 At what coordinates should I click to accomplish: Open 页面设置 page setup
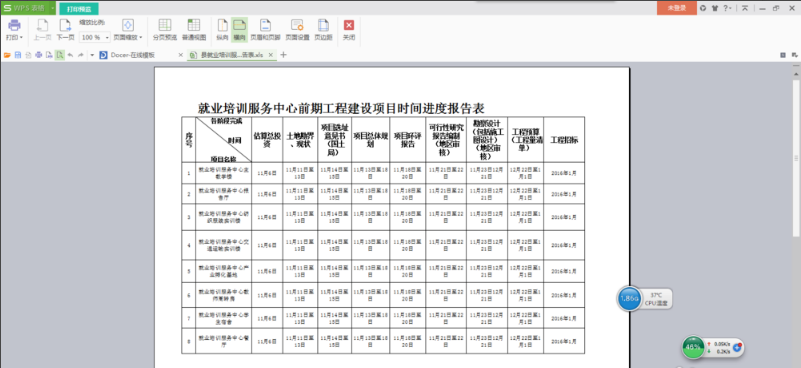pos(297,31)
